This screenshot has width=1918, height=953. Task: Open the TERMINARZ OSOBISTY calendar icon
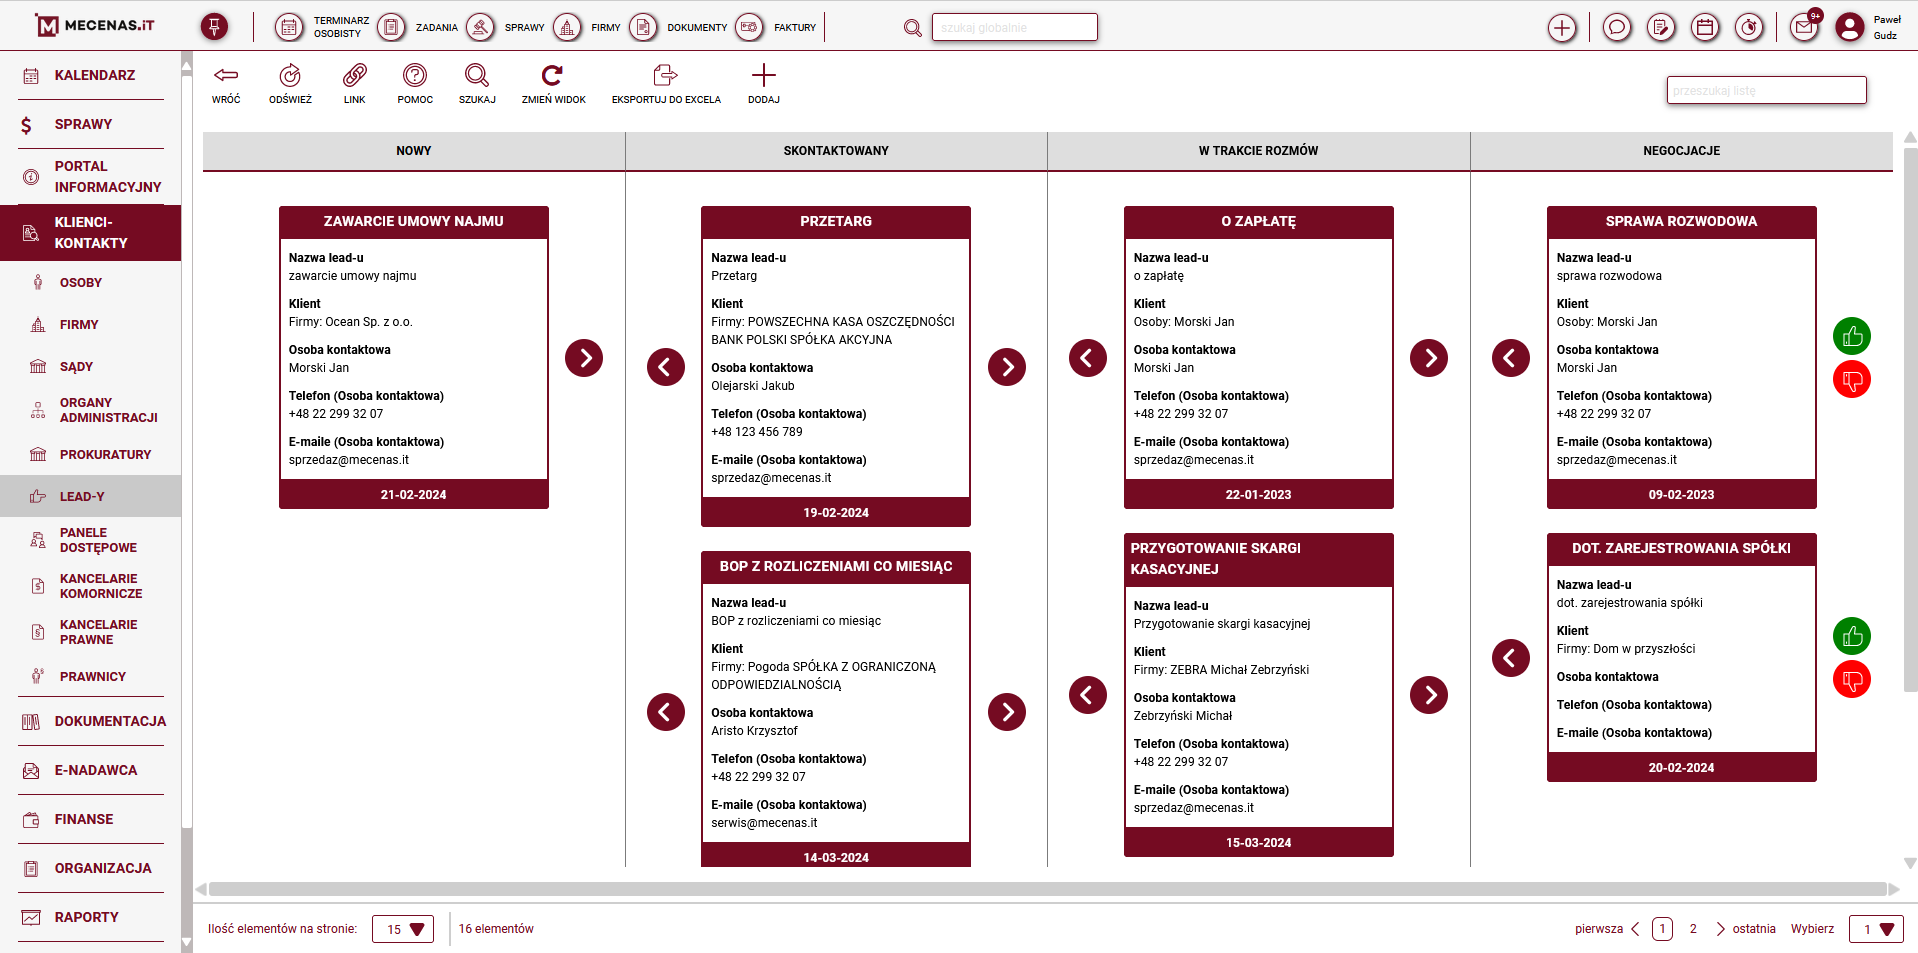(x=290, y=27)
